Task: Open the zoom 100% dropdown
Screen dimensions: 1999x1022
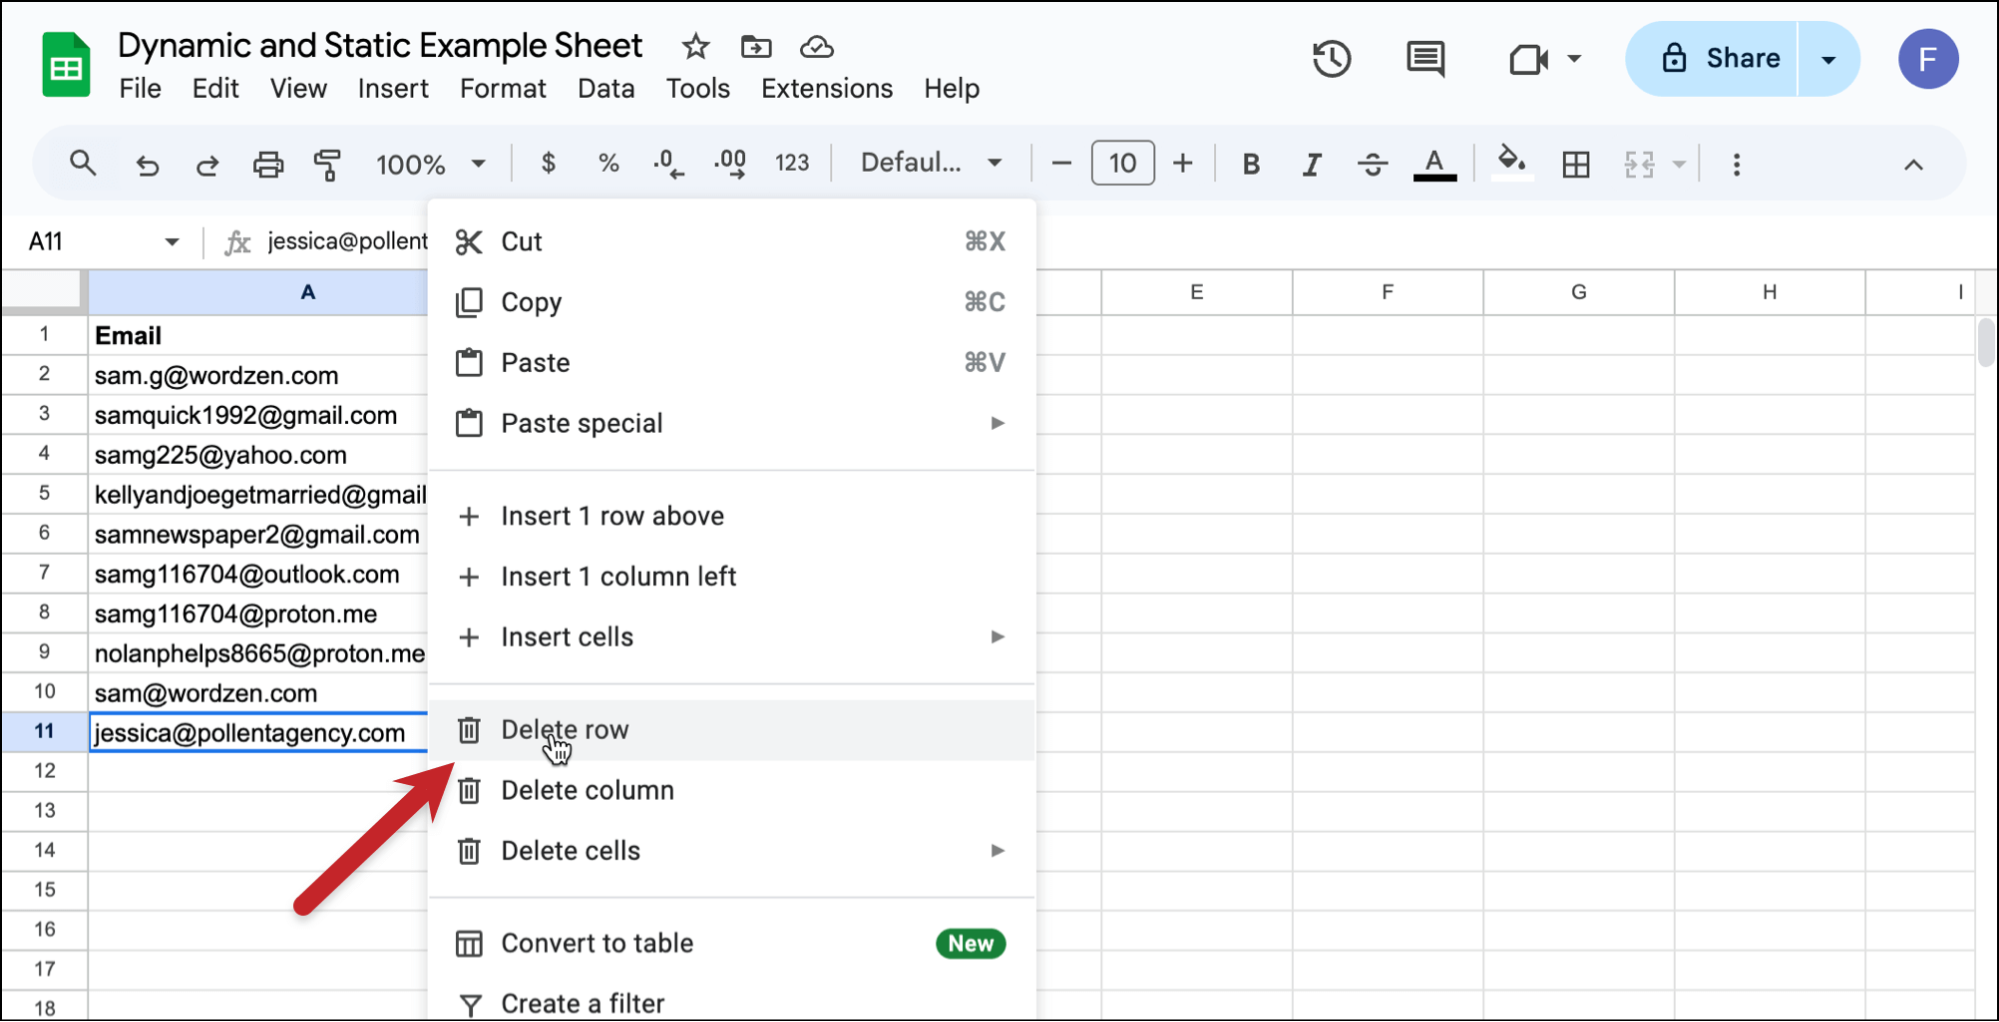Action: (x=430, y=164)
